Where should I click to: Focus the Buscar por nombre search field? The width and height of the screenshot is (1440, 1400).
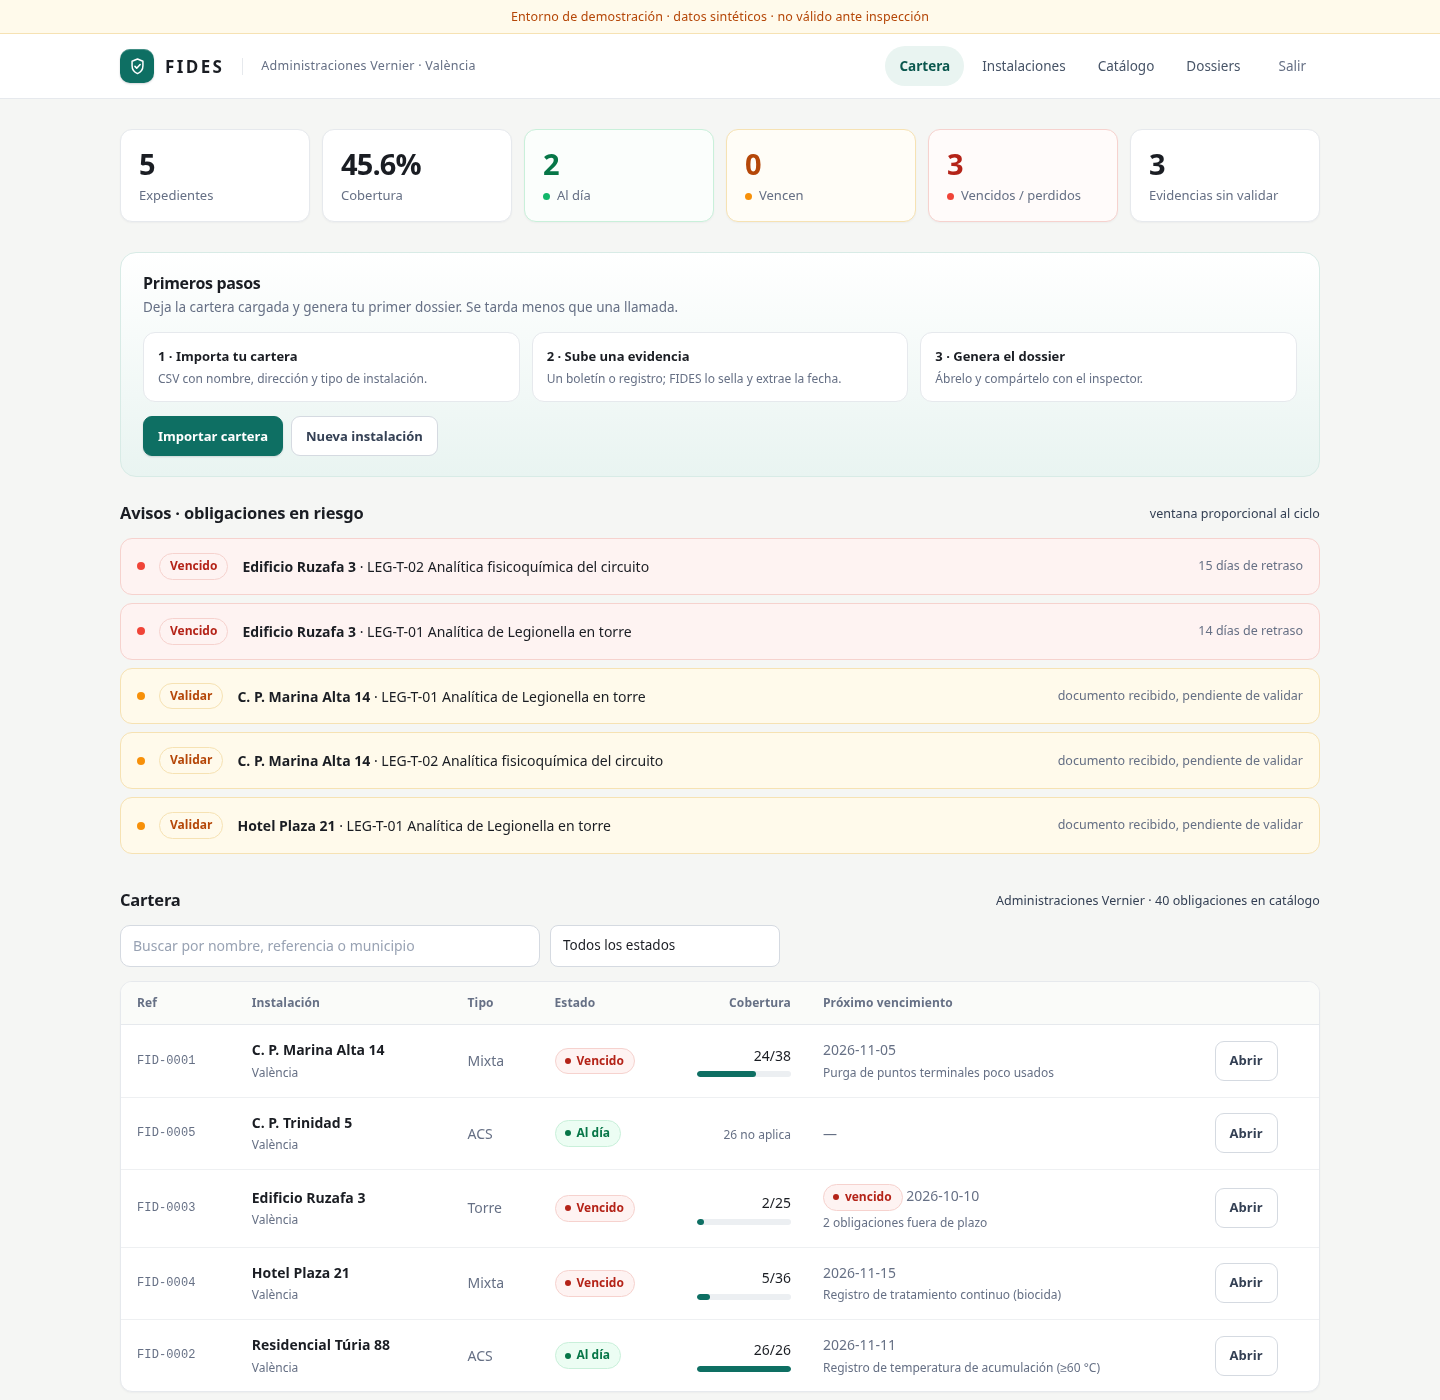[x=330, y=946]
